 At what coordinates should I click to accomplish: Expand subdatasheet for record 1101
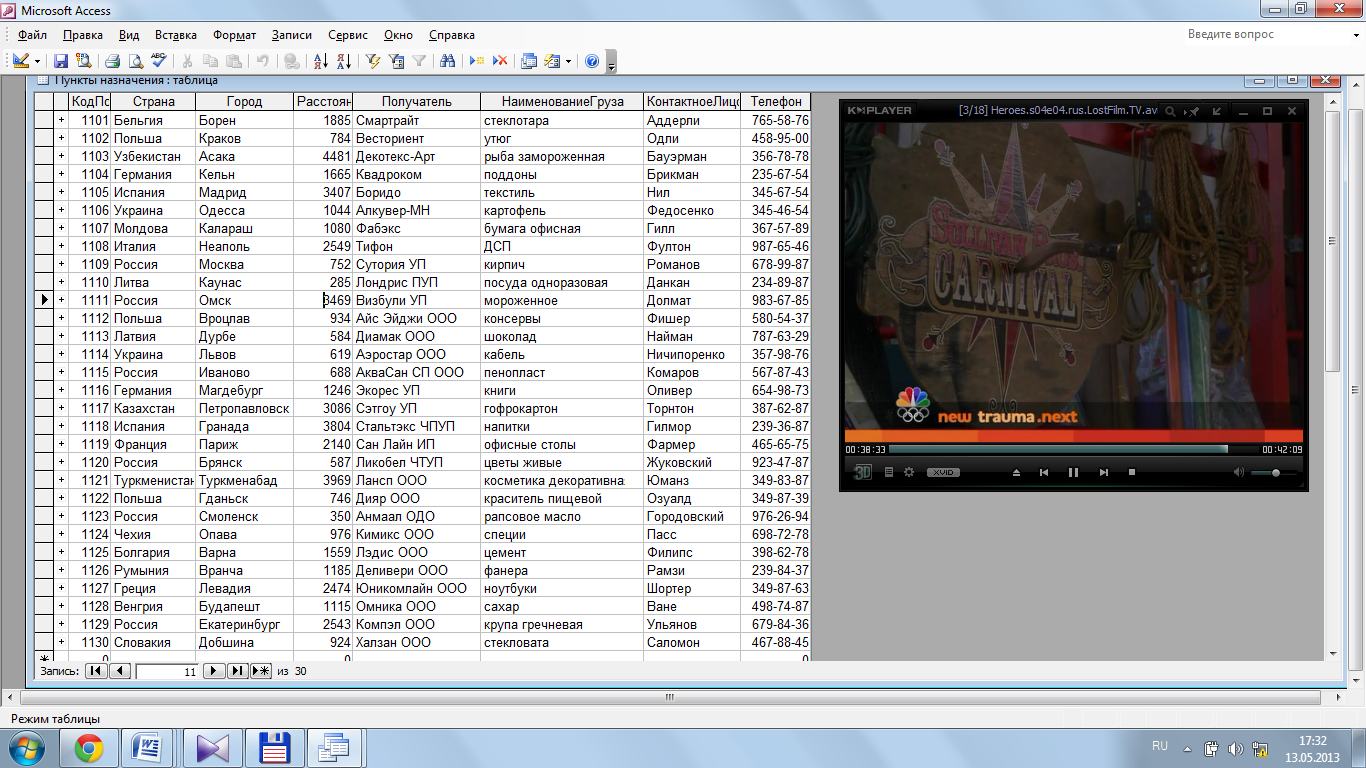click(61, 120)
